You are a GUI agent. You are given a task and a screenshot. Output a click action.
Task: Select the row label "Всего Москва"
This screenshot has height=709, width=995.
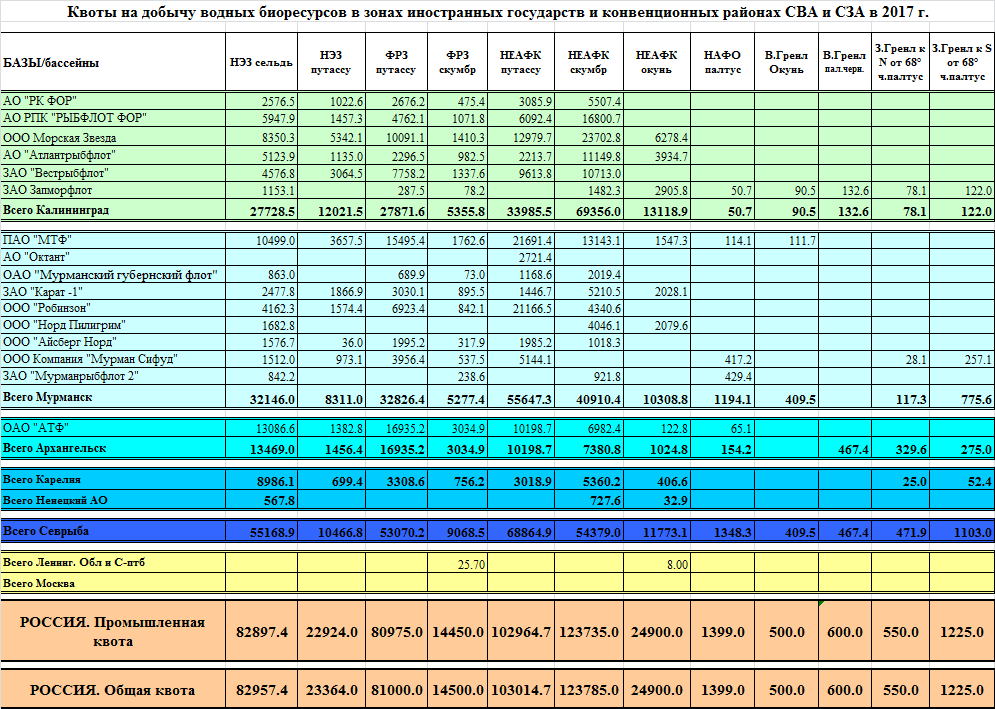tap(113, 583)
